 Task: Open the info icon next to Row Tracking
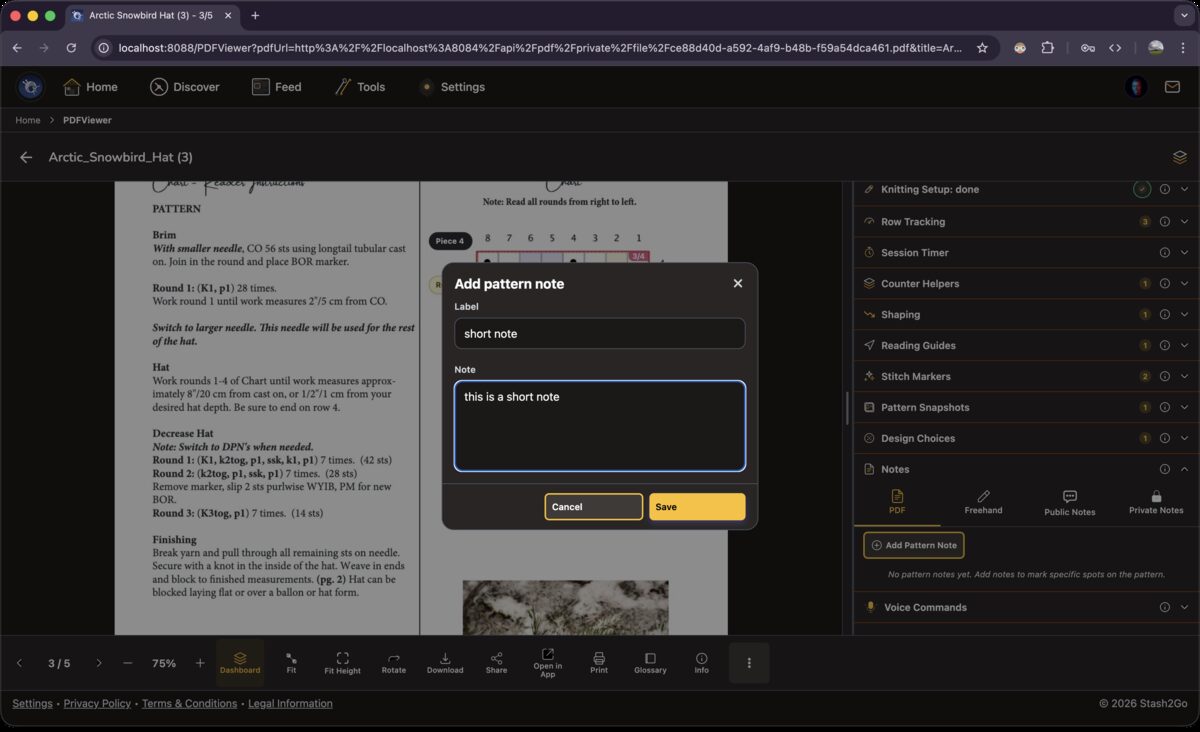click(x=1163, y=221)
